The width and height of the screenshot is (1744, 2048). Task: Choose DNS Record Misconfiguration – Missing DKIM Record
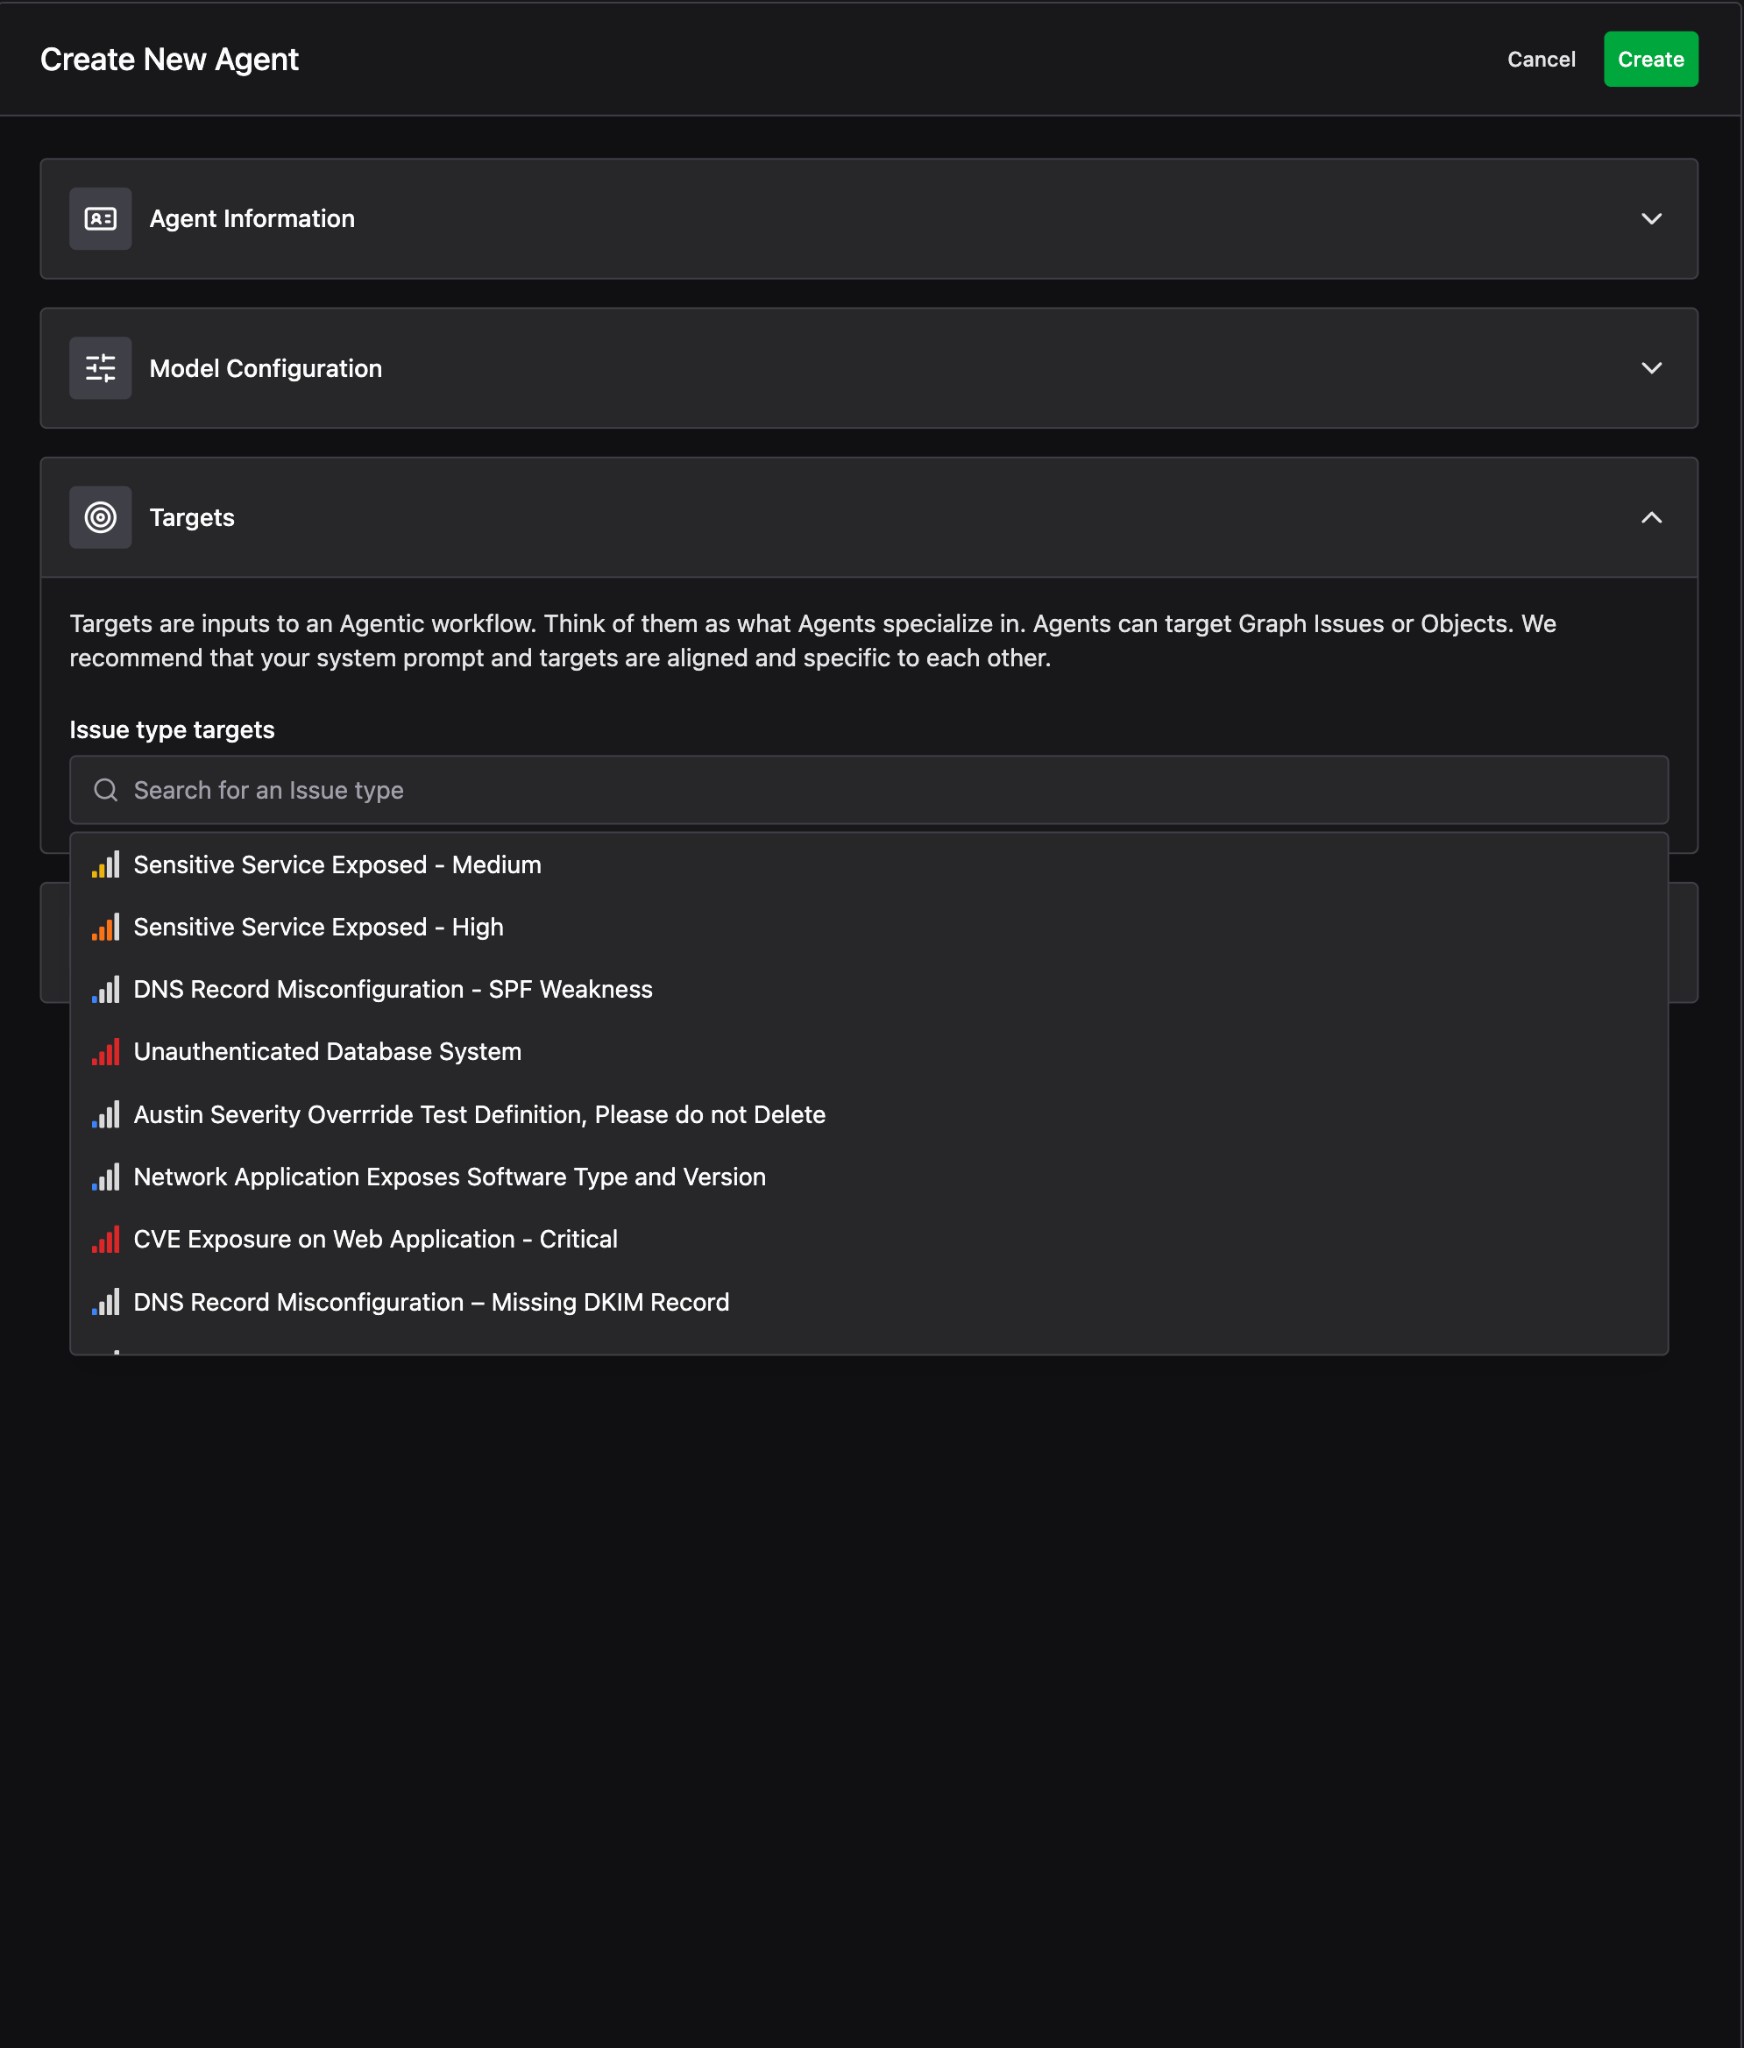point(431,1302)
